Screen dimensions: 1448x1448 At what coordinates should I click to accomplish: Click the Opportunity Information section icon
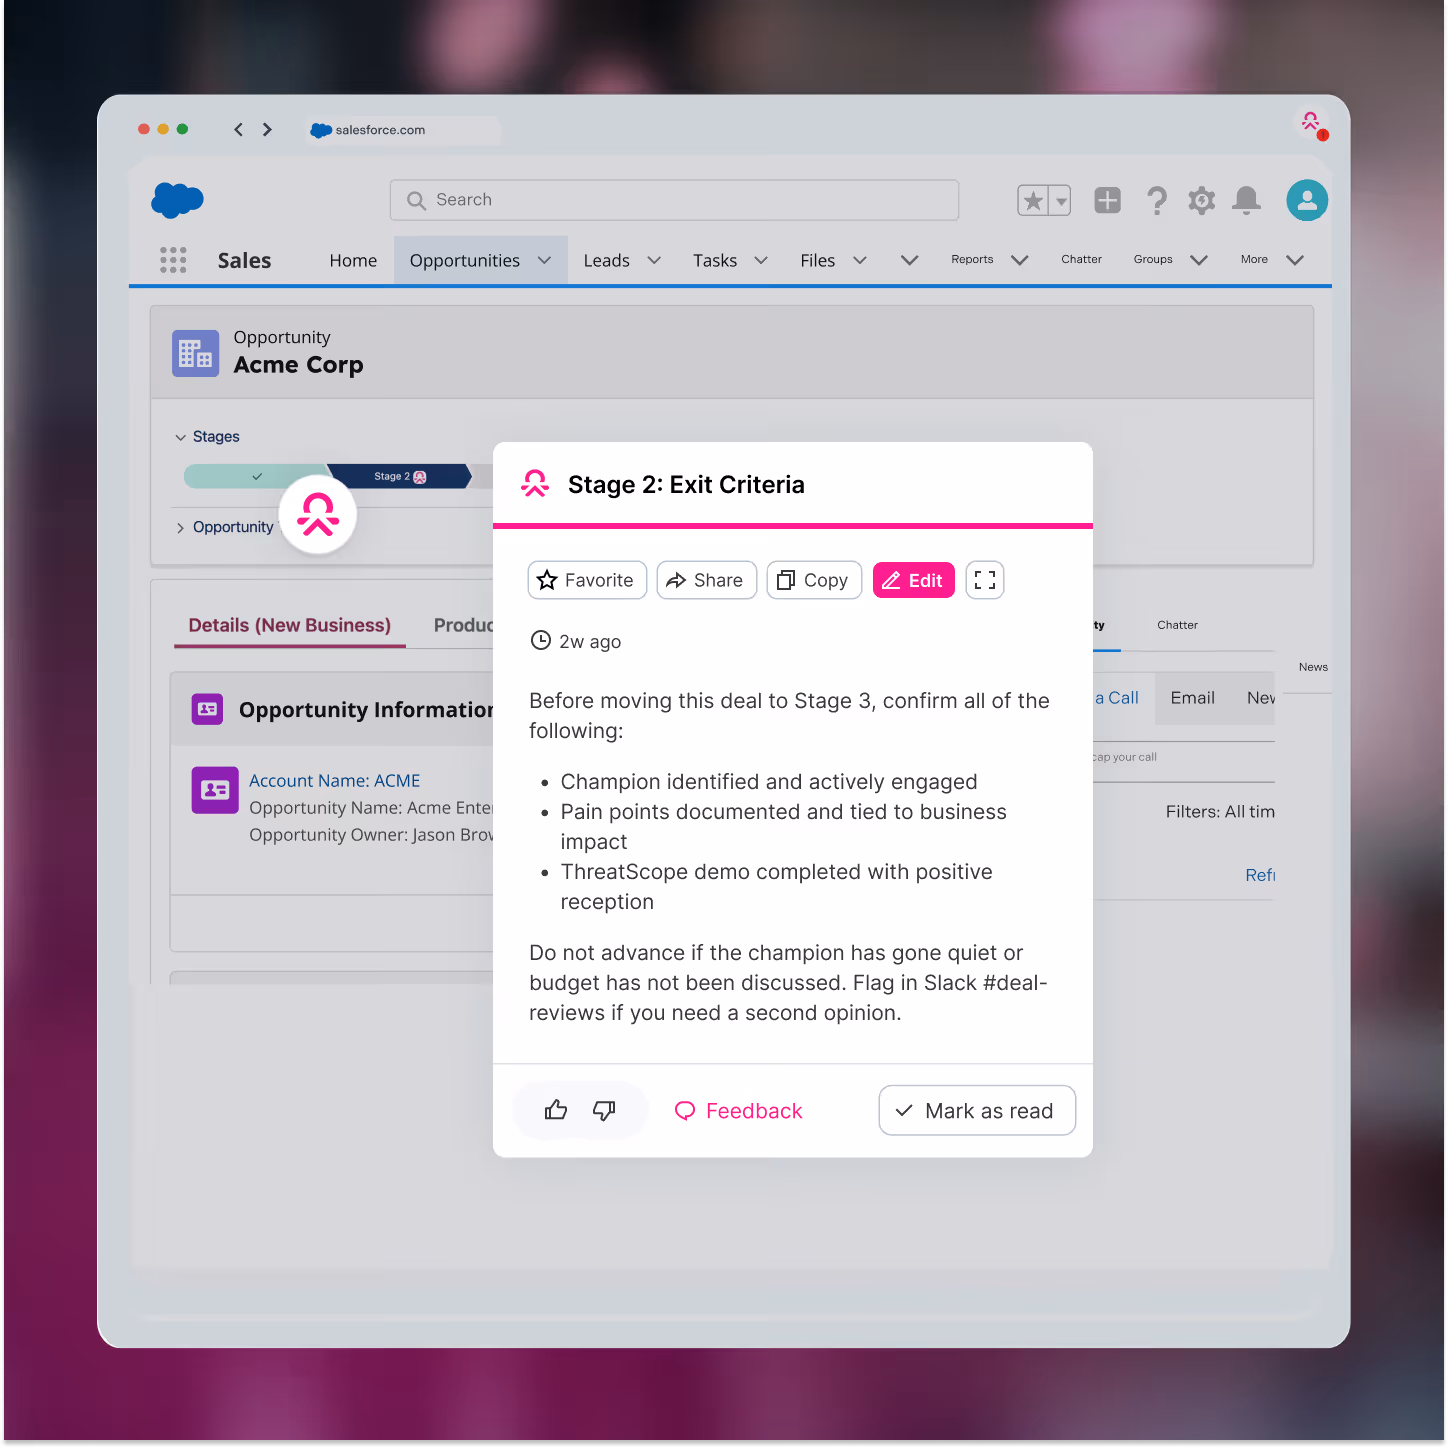point(207,709)
